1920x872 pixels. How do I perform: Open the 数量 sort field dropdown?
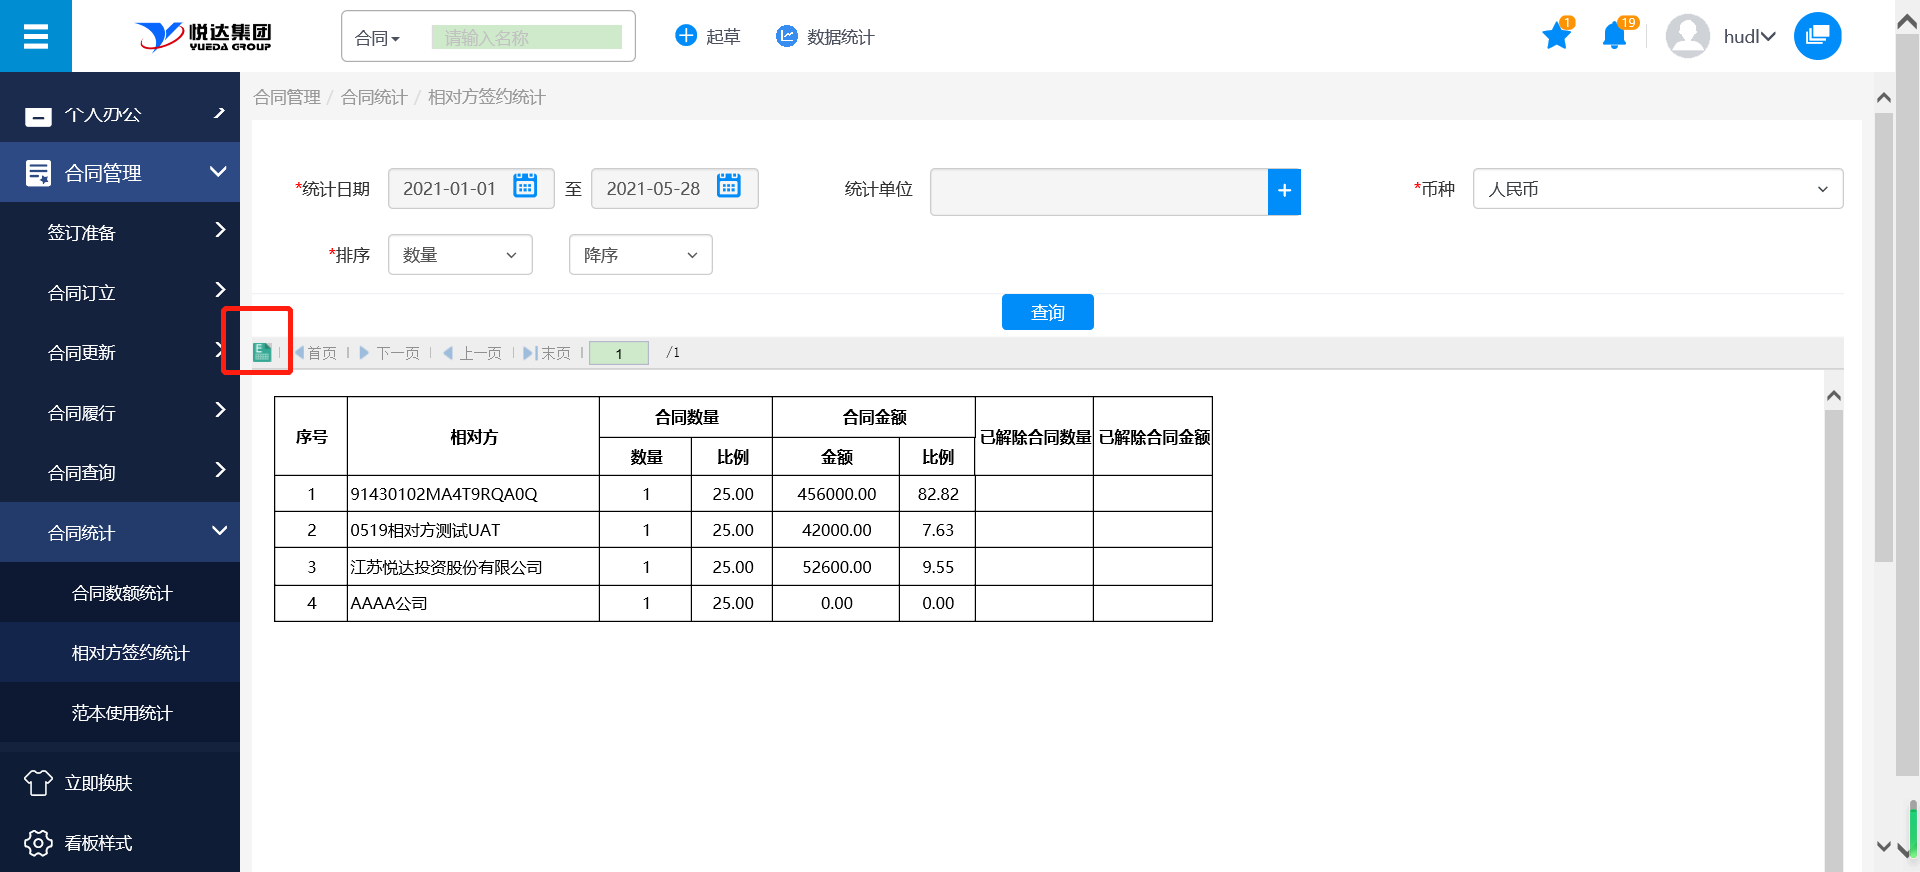(460, 255)
